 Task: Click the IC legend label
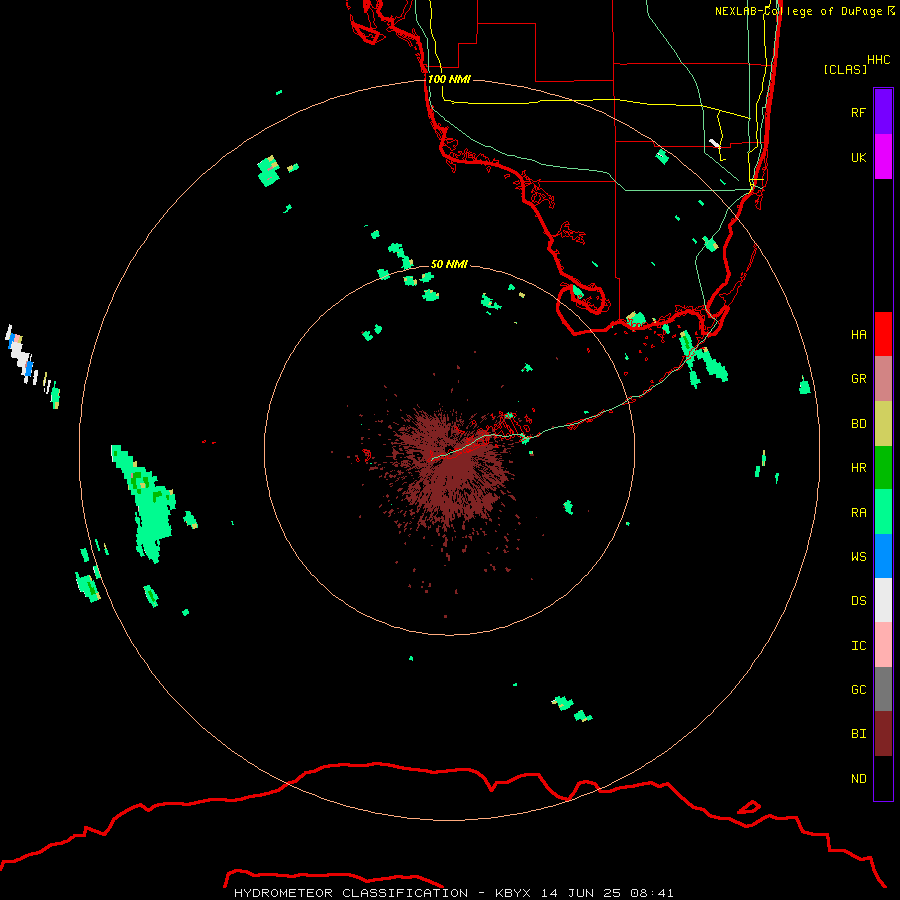pyautogui.click(x=858, y=645)
